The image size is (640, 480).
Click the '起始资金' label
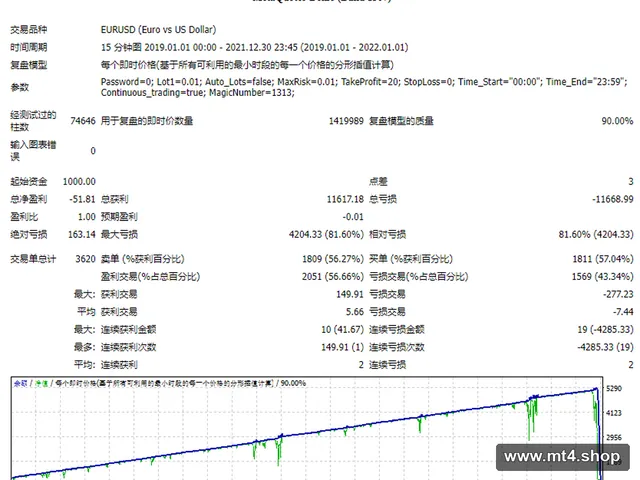[x=29, y=182]
